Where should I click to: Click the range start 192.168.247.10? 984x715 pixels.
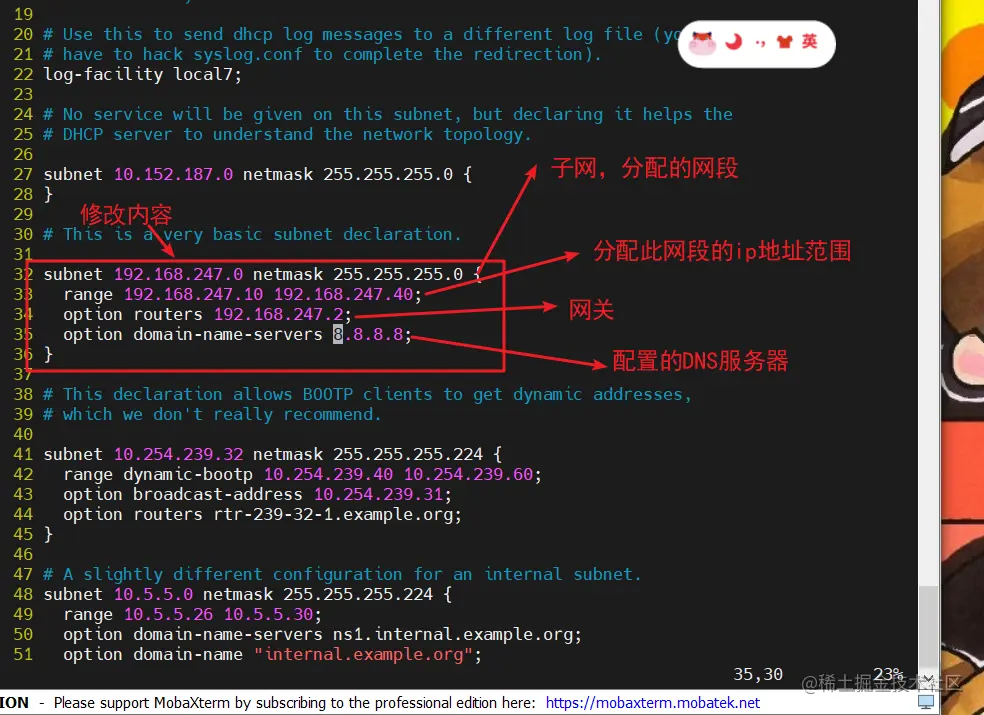click(x=193, y=294)
